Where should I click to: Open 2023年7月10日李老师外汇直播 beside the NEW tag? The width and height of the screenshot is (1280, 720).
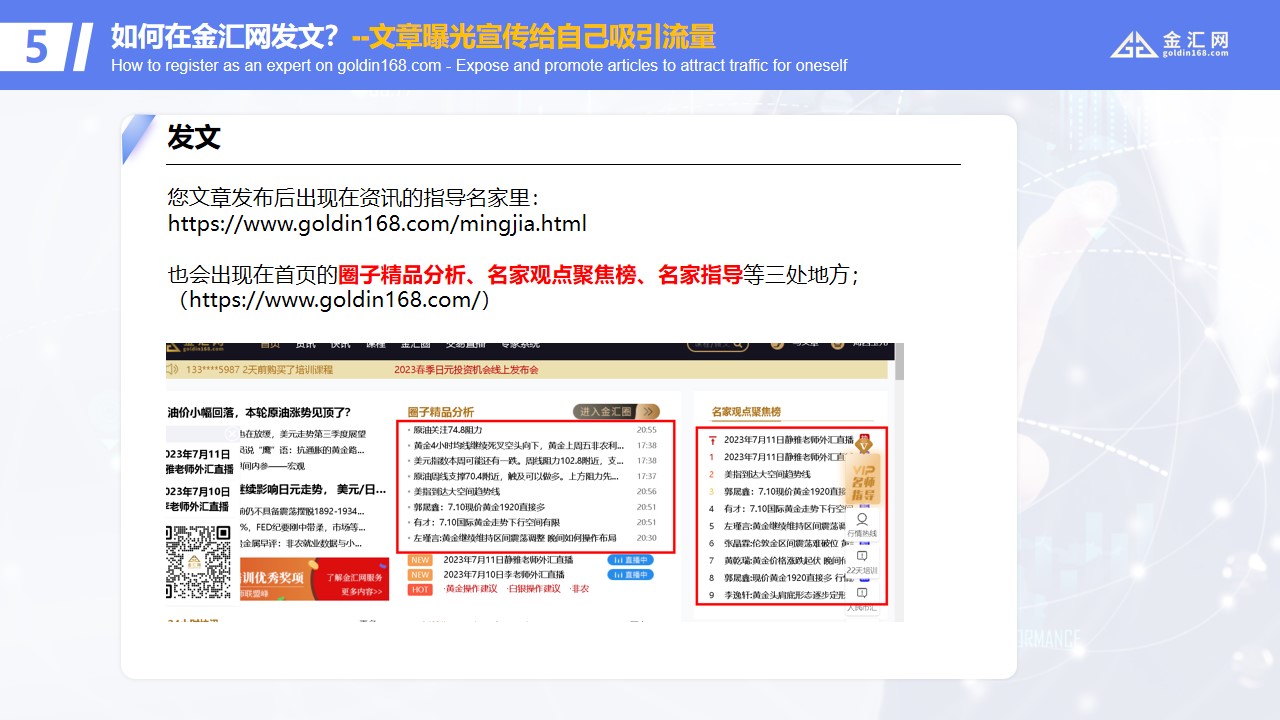[x=503, y=575]
